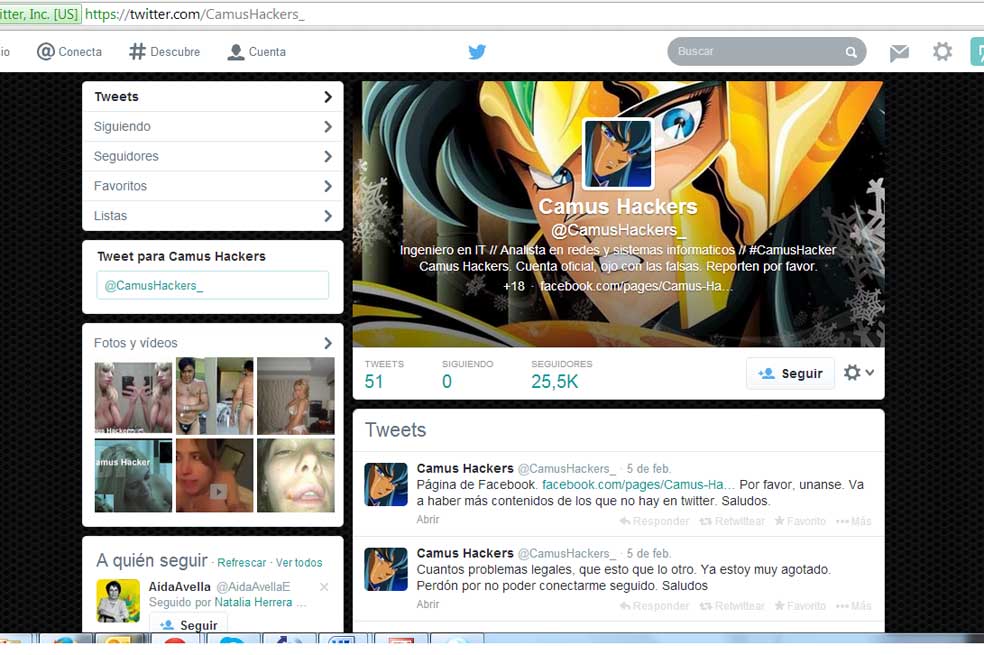Click Favorito on the problemas legales tweet
Screen dimensions: 984x655
[x=800, y=606]
